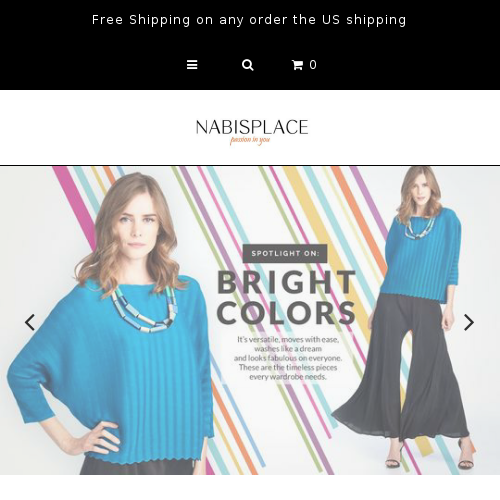Click the BRIGHT COLORS headline
Screen dimensions: 500x500
286,297
